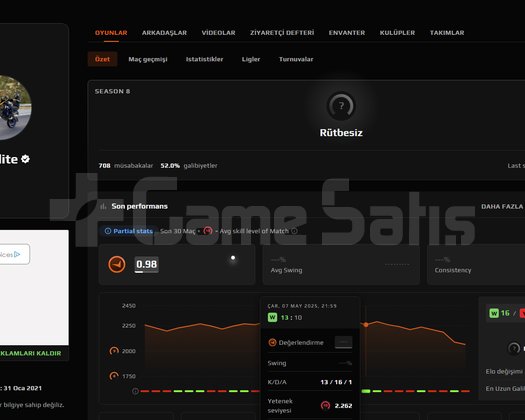The height and width of the screenshot is (420, 525).
Task: Click the ad choices icon in advertisement
Action: point(17,255)
